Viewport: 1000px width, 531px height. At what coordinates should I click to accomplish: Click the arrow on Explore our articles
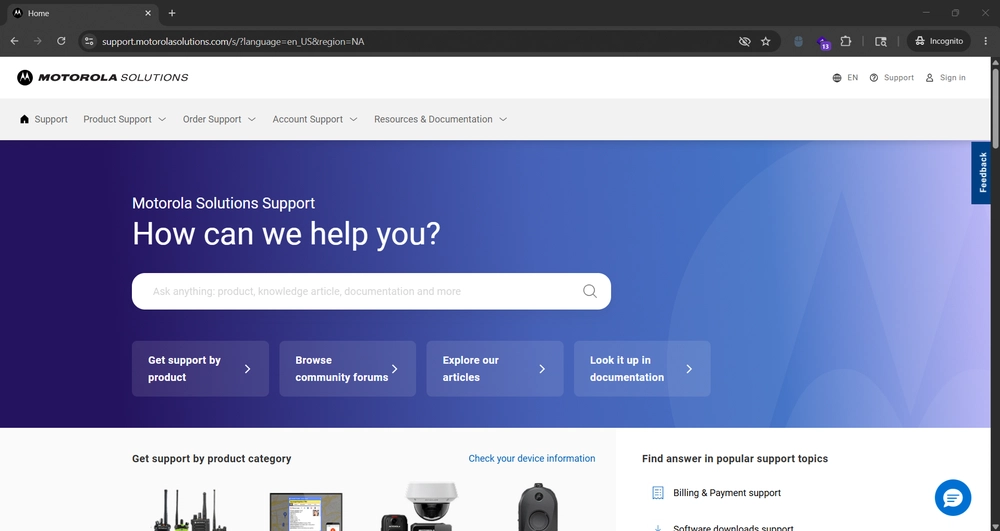542,368
